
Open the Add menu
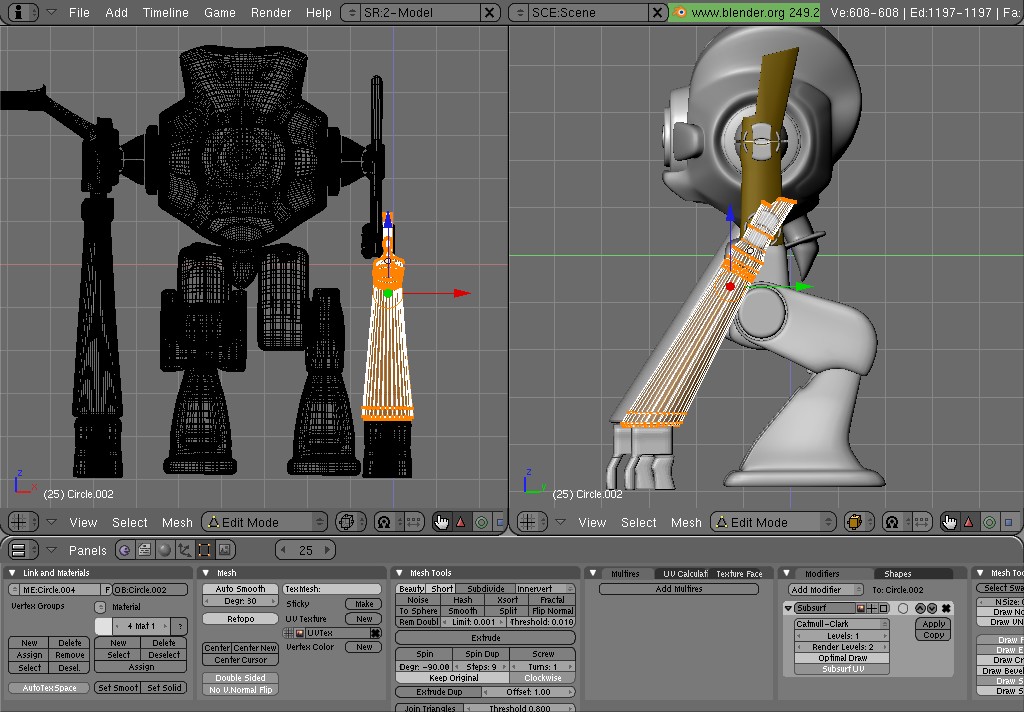pyautogui.click(x=116, y=12)
